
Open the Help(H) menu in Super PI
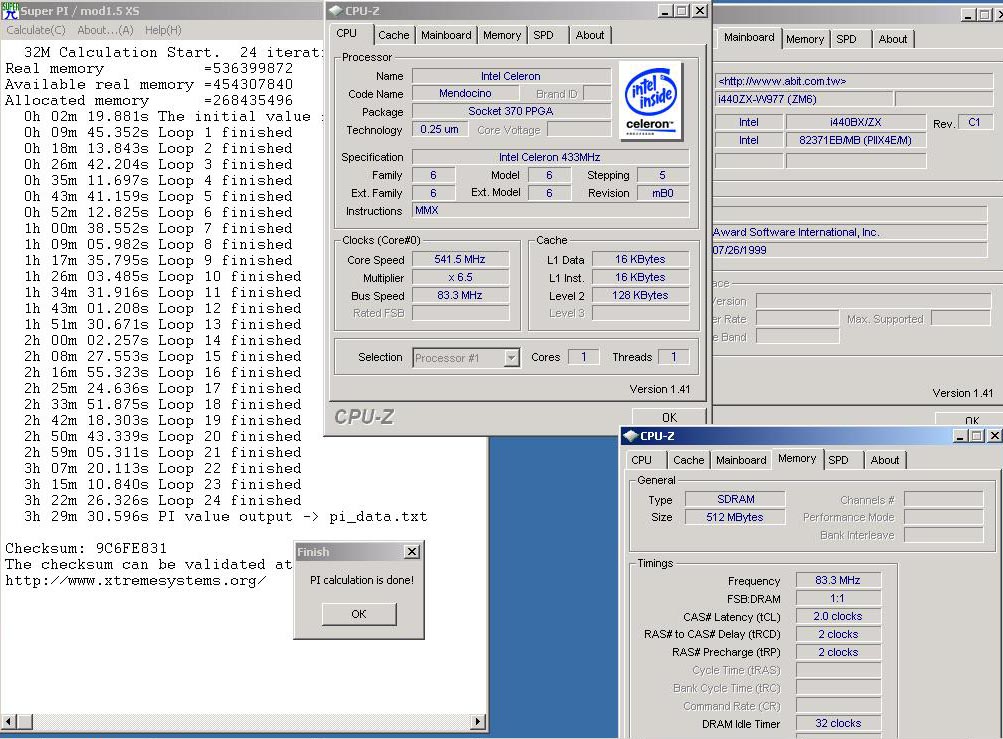point(163,30)
